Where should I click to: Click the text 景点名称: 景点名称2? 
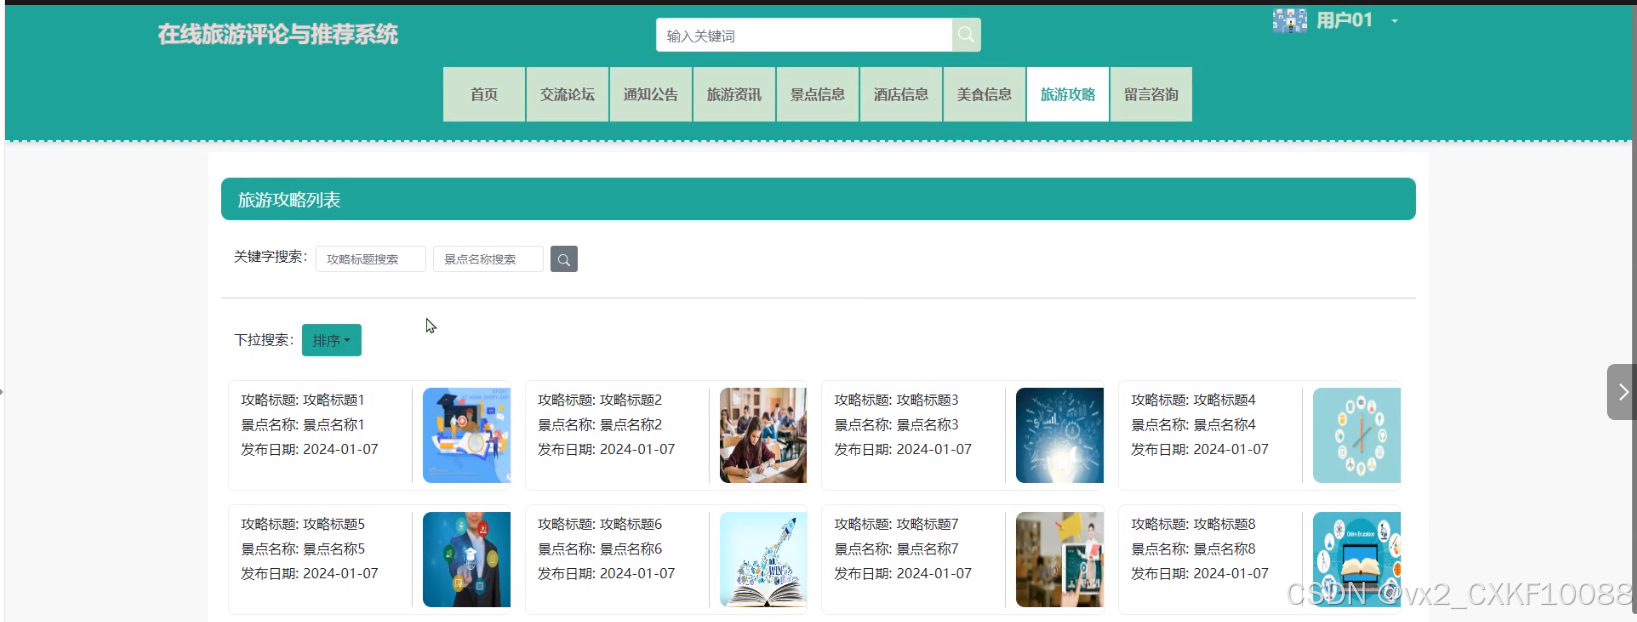coord(600,425)
